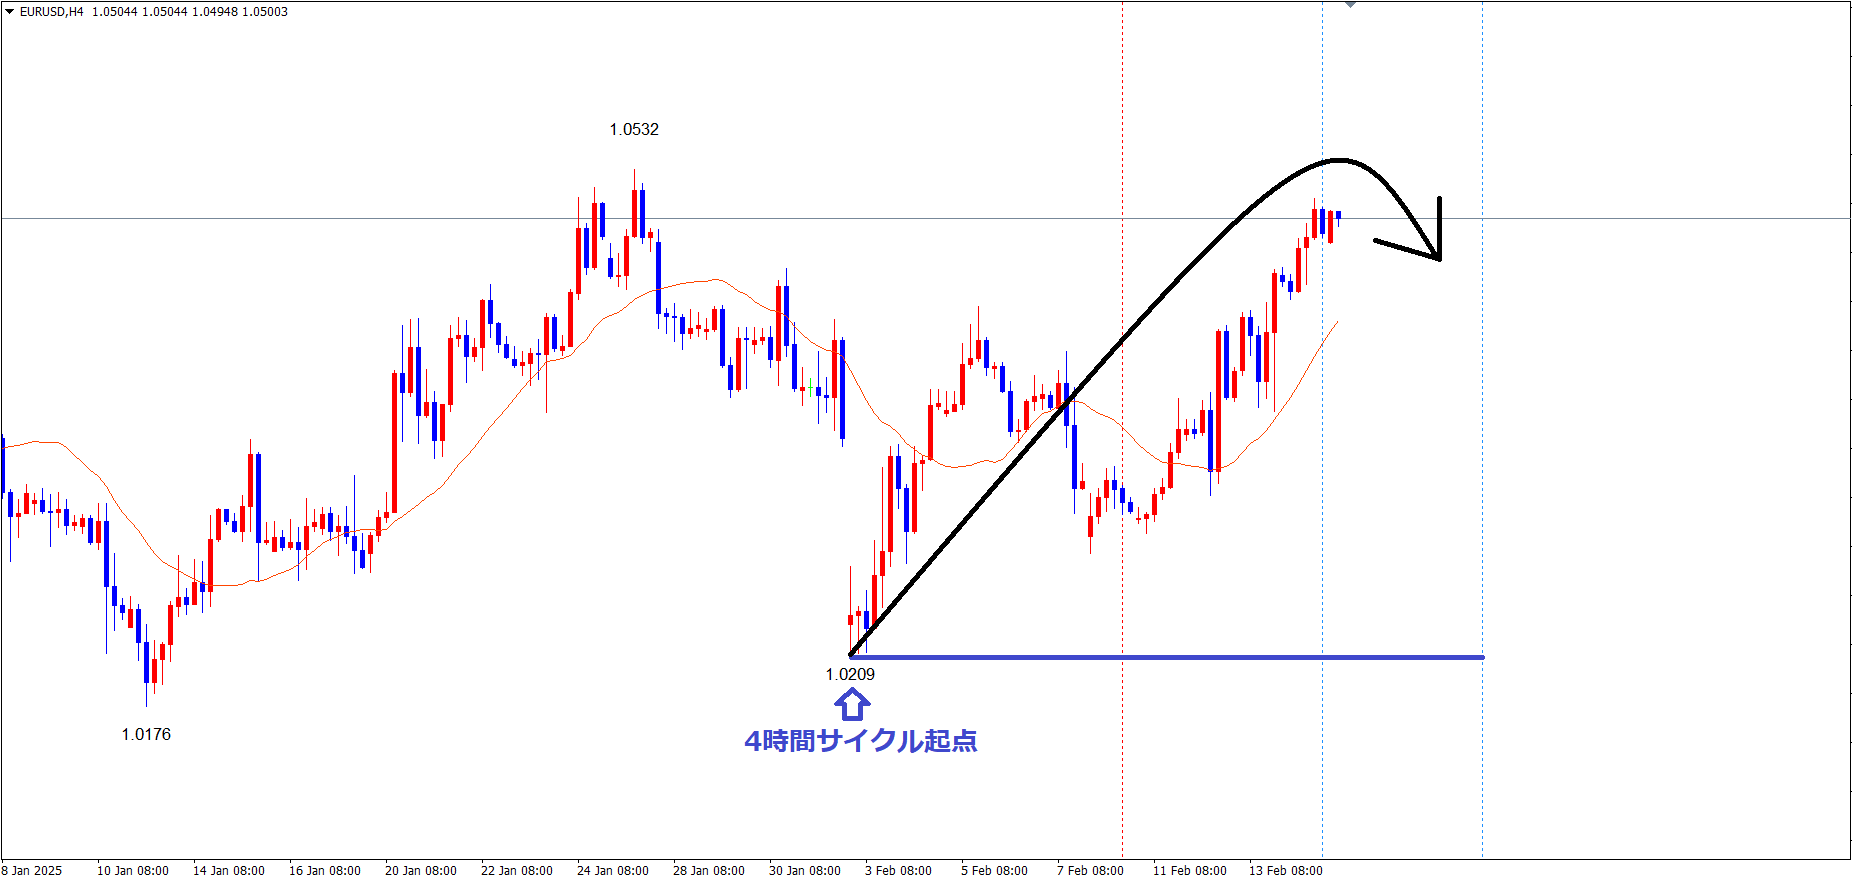Click the EURUSD,H4 symbol title text
This screenshot has height=881, width=1852.
pyautogui.click(x=52, y=12)
